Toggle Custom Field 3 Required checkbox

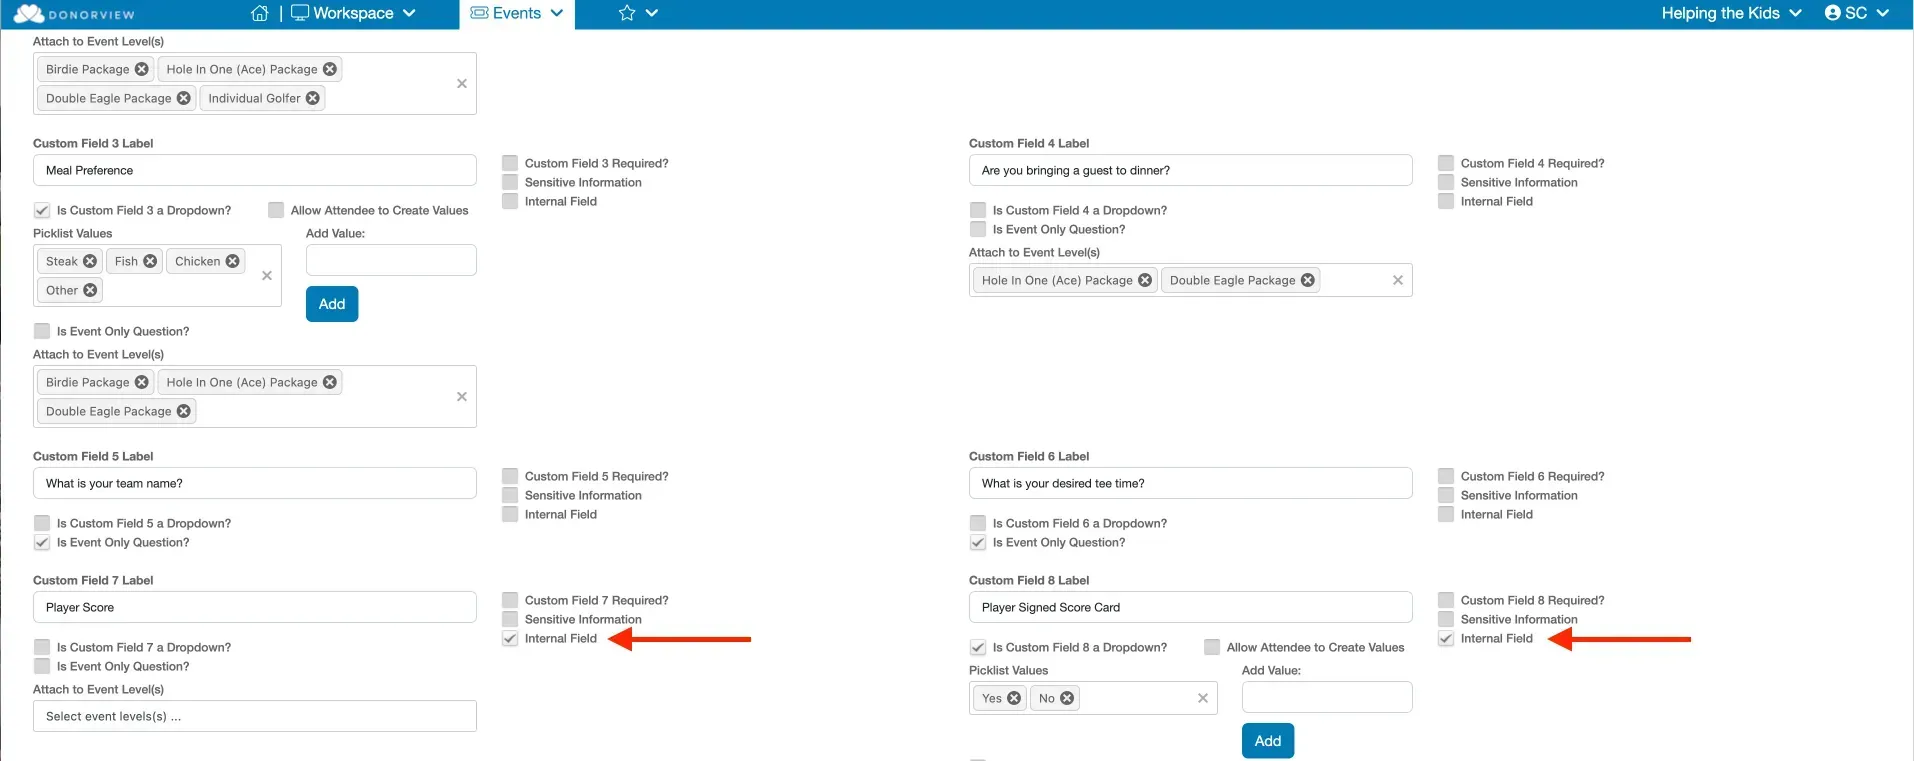click(x=510, y=163)
